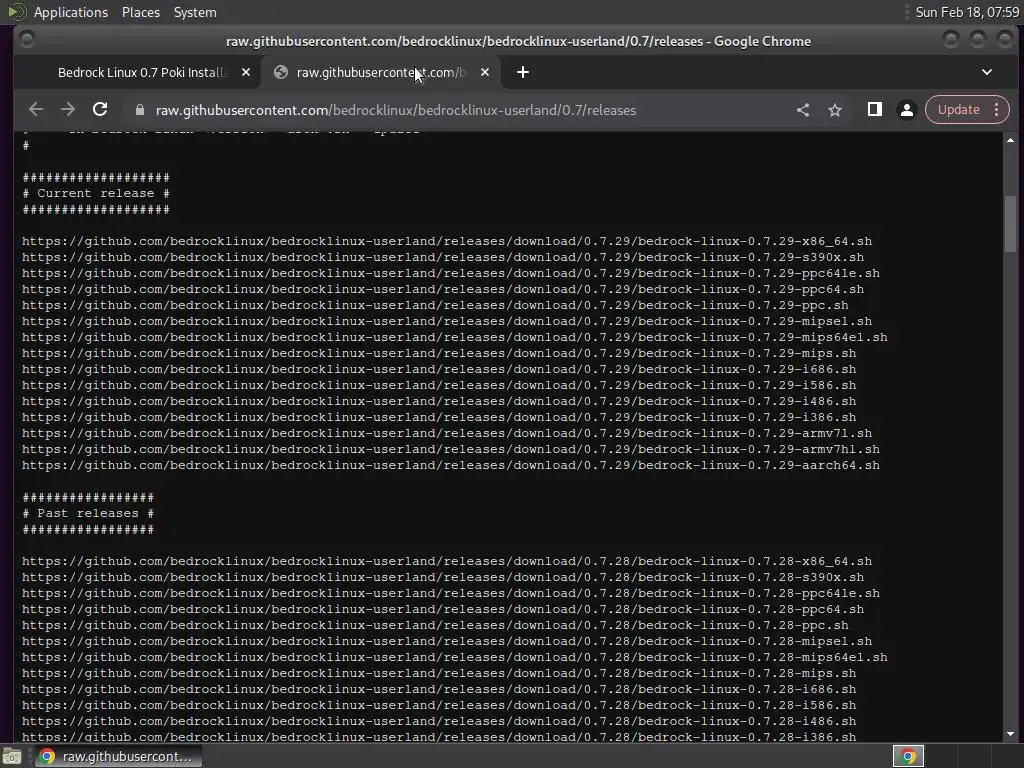This screenshot has width=1024, height=768.
Task: Click the Applications menu logo icon
Action: [x=17, y=12]
